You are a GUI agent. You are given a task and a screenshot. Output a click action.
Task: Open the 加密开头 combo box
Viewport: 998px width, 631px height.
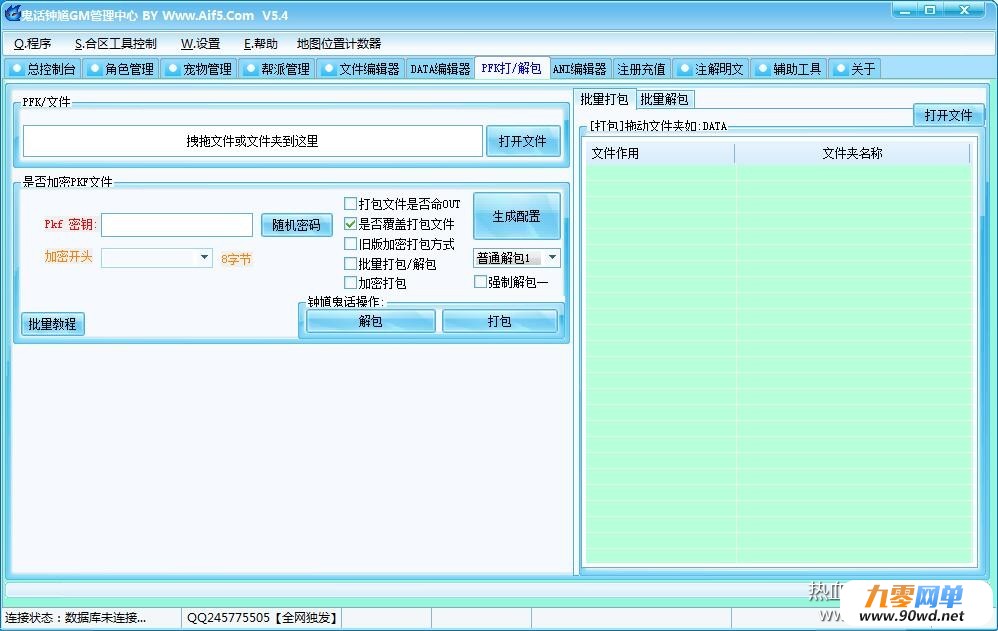pyautogui.click(x=157, y=257)
